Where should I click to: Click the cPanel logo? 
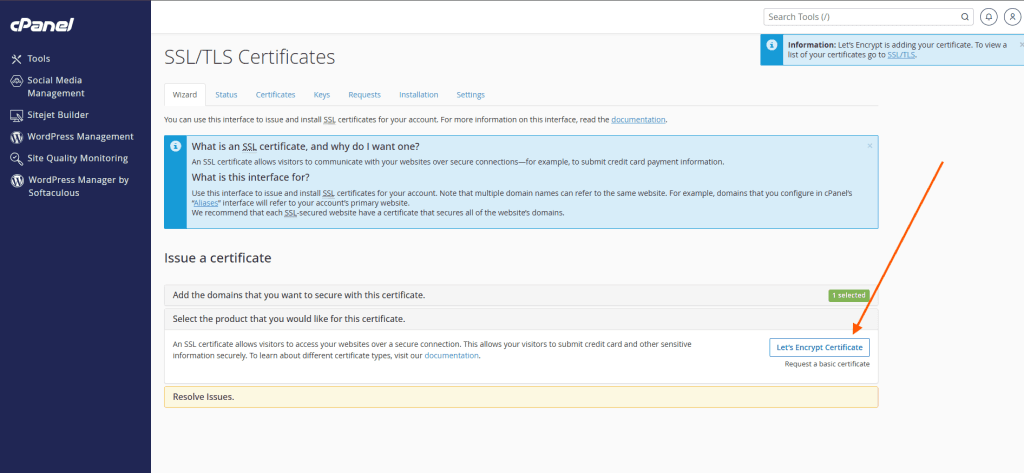42,25
